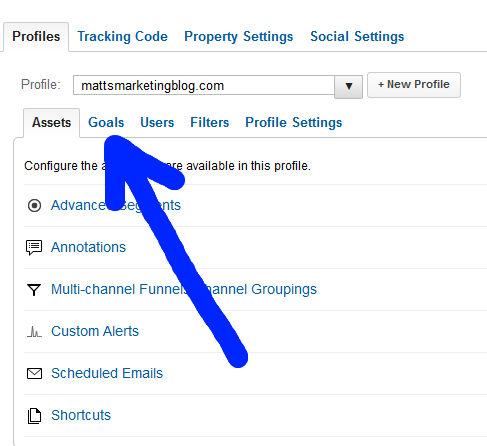
Task: Click the Annotations speech bubble icon
Action: pyautogui.click(x=34, y=248)
